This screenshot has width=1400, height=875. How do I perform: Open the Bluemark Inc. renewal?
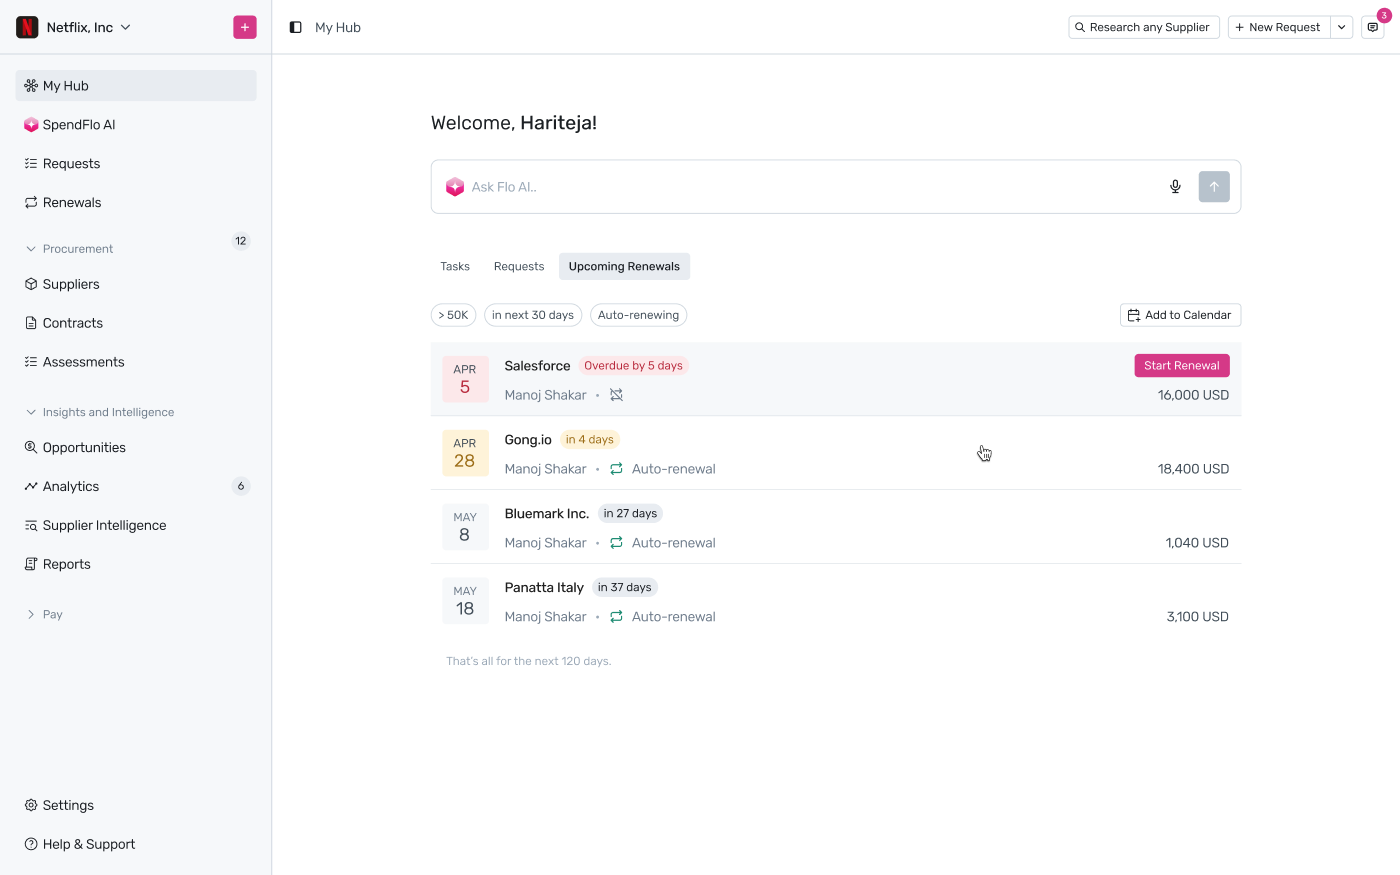pyautogui.click(x=546, y=514)
